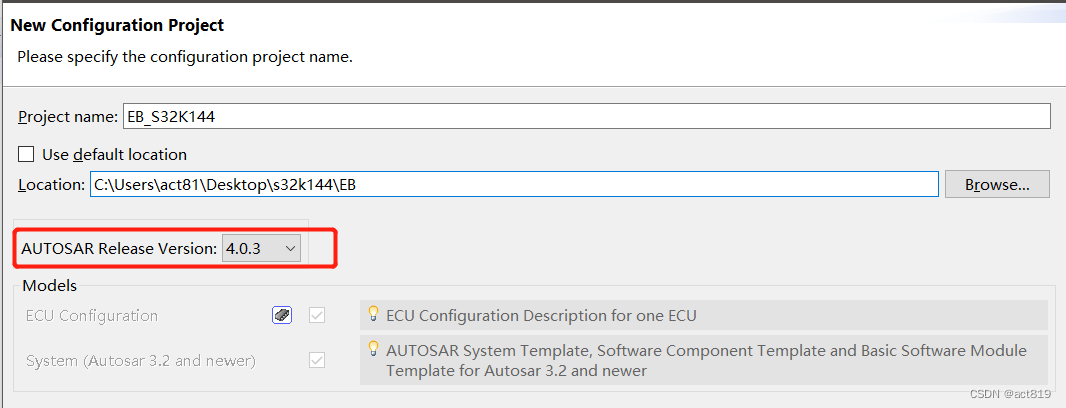Toggle the System (Autosar 3.2 and newer) checkbox
Image resolution: width=1066 pixels, height=408 pixels.
coord(317,360)
